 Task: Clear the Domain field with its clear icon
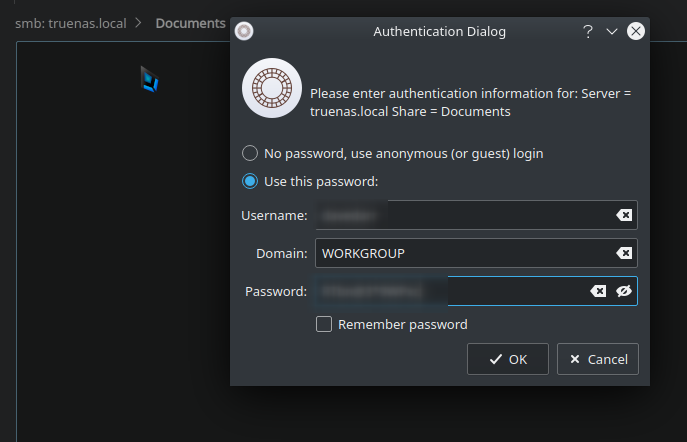pos(624,253)
